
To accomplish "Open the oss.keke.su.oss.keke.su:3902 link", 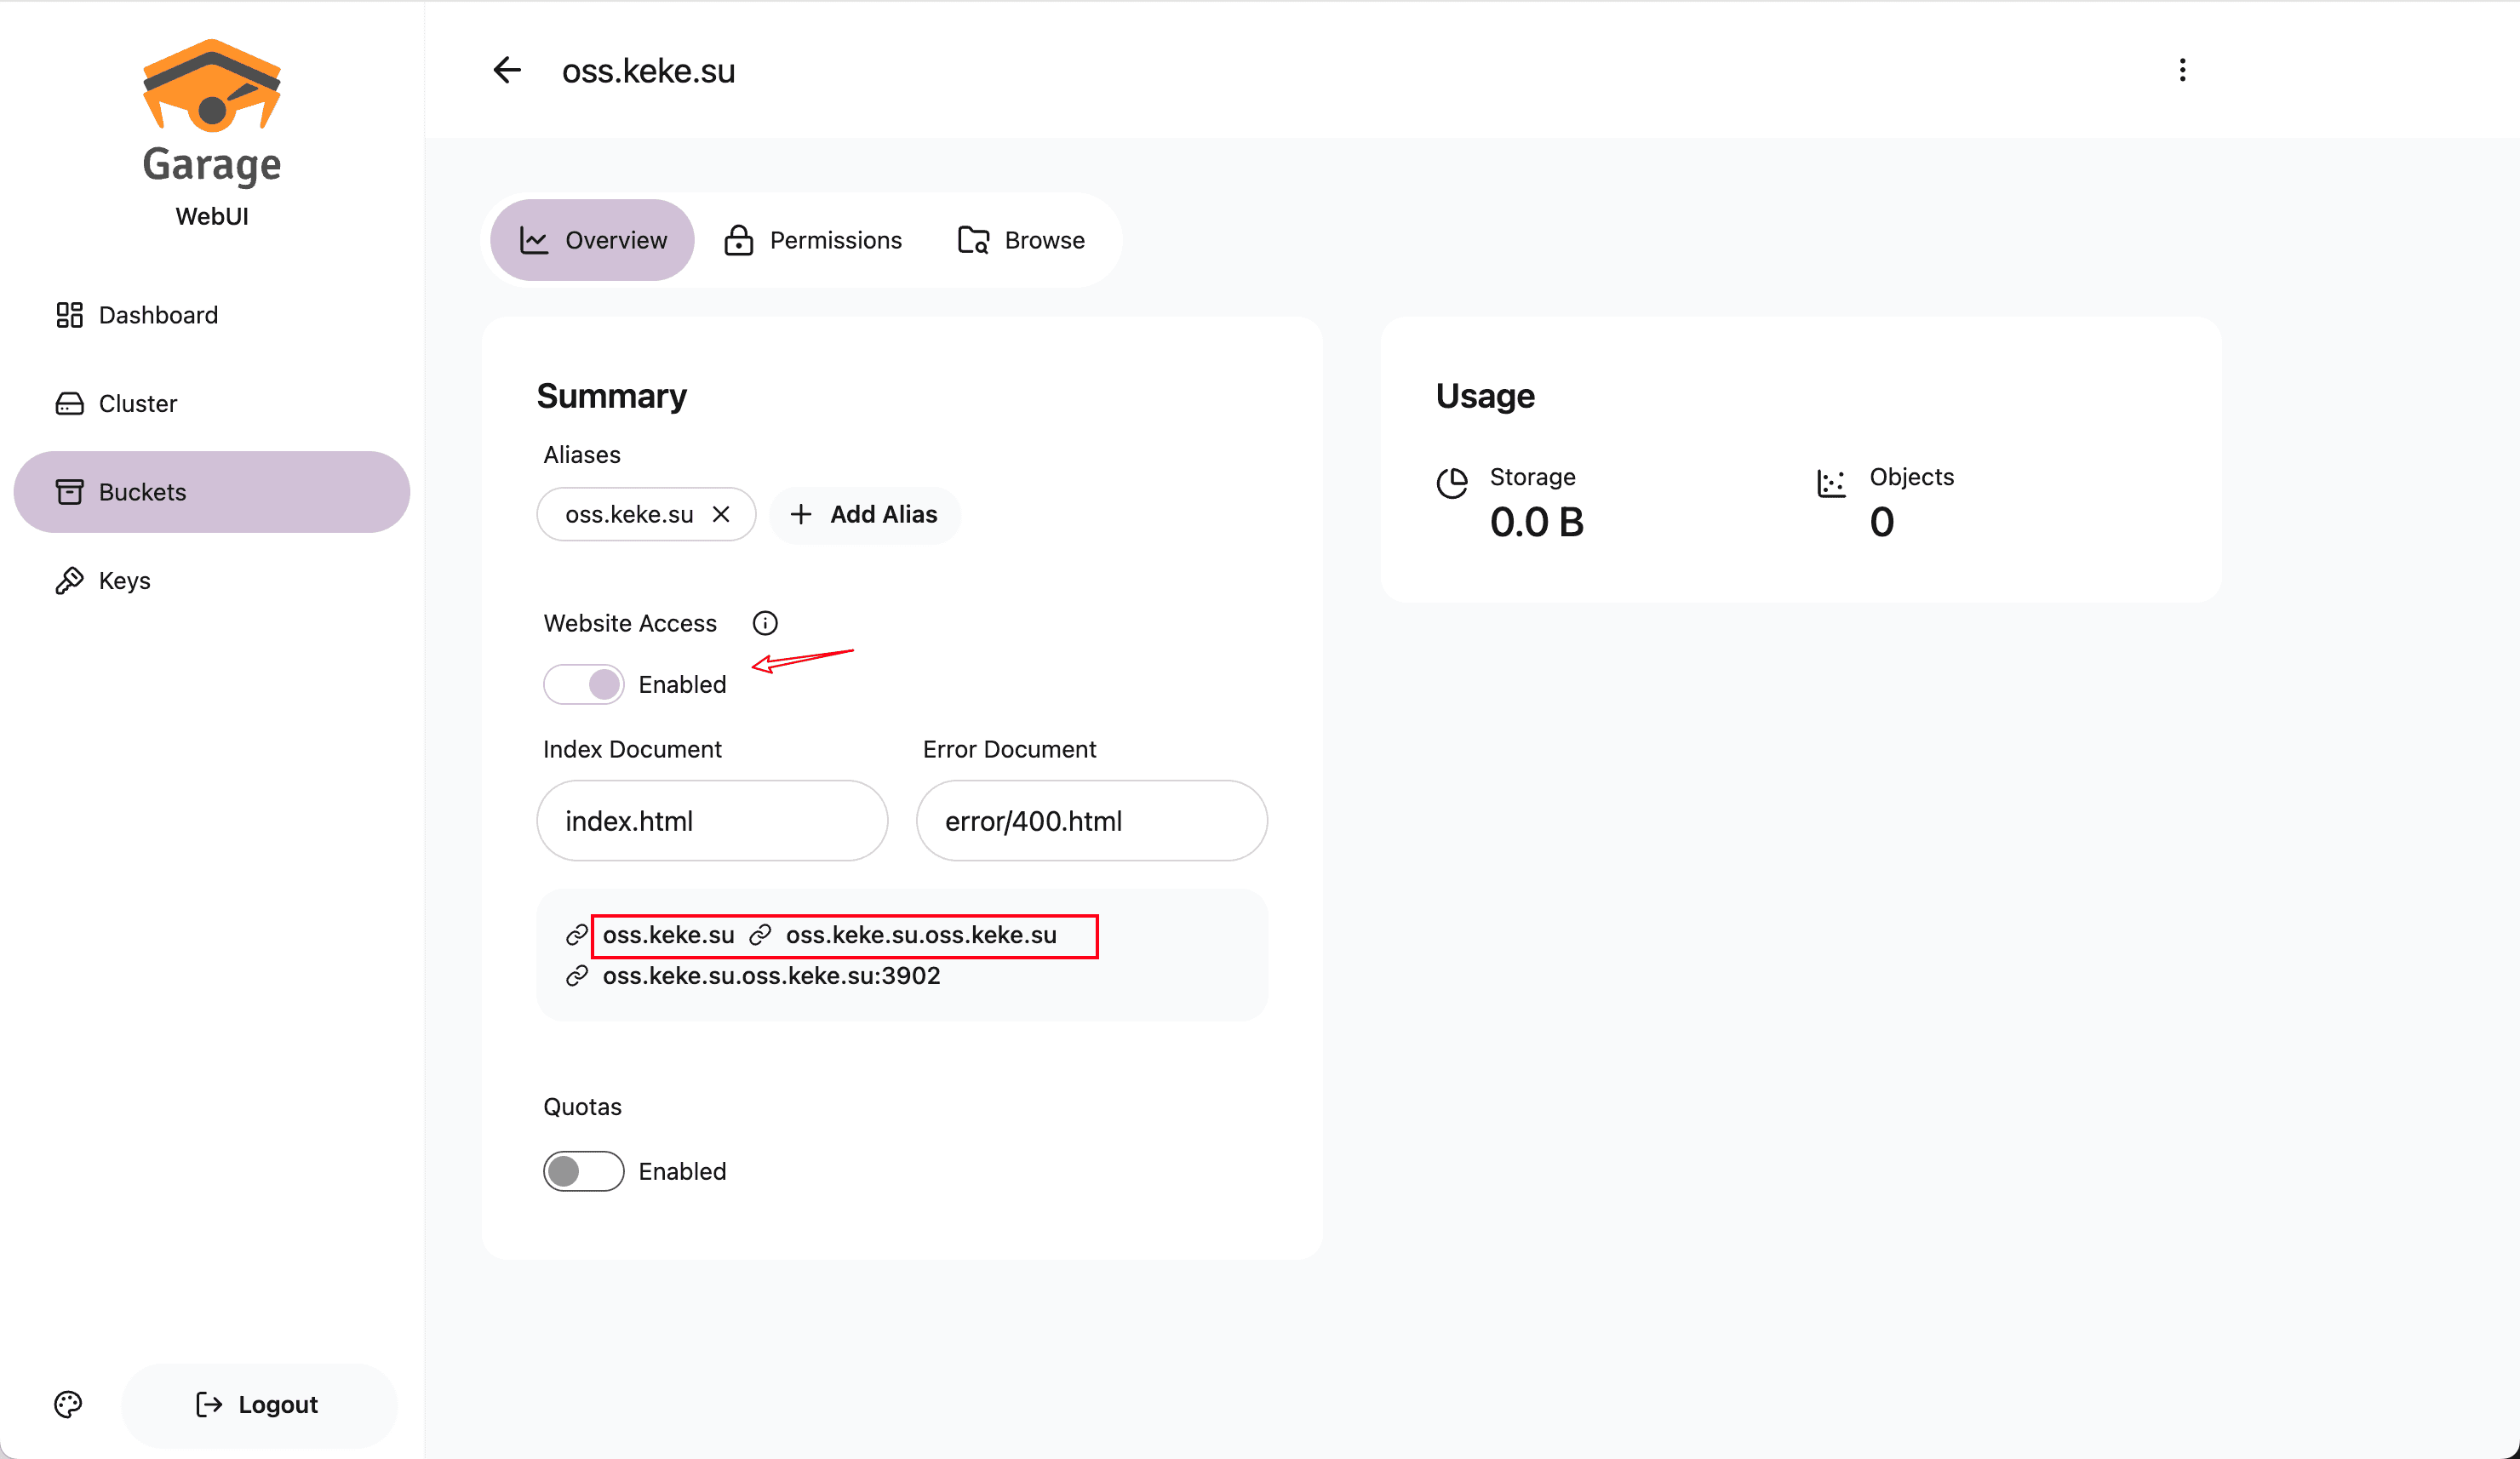I will (771, 976).
